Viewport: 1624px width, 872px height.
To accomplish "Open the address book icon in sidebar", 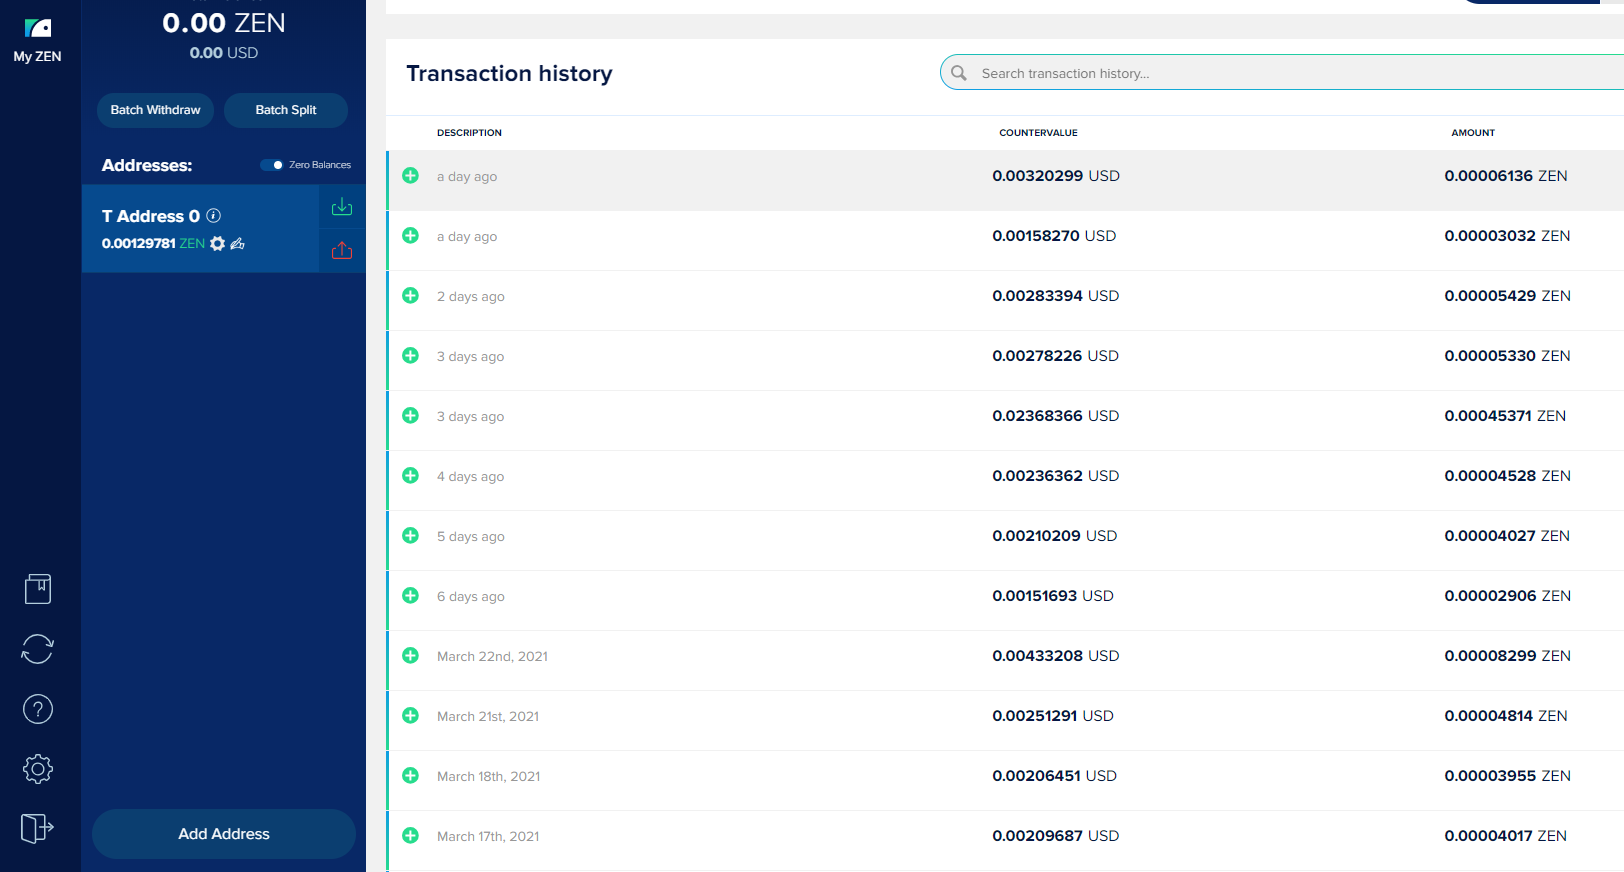I will 38,589.
